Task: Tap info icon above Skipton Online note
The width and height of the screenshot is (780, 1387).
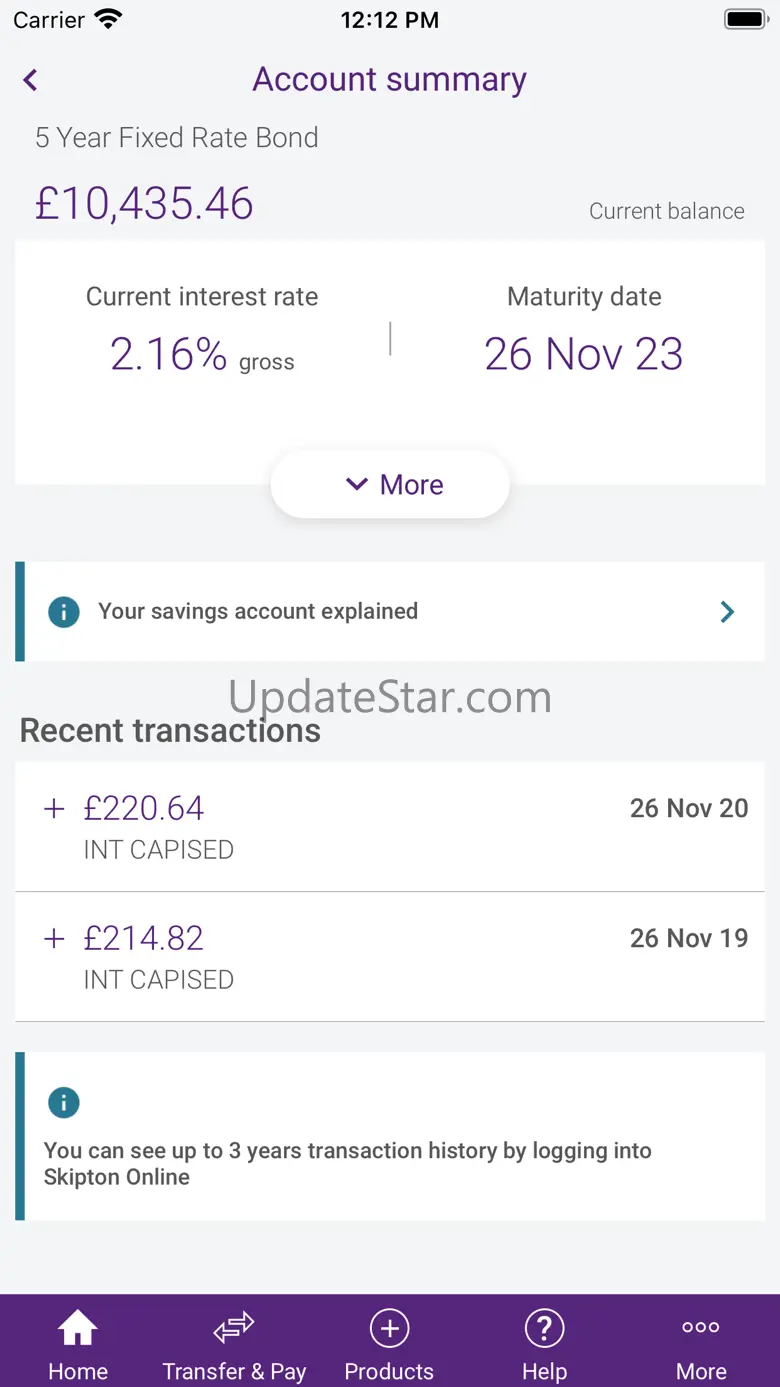Action: (x=64, y=1102)
